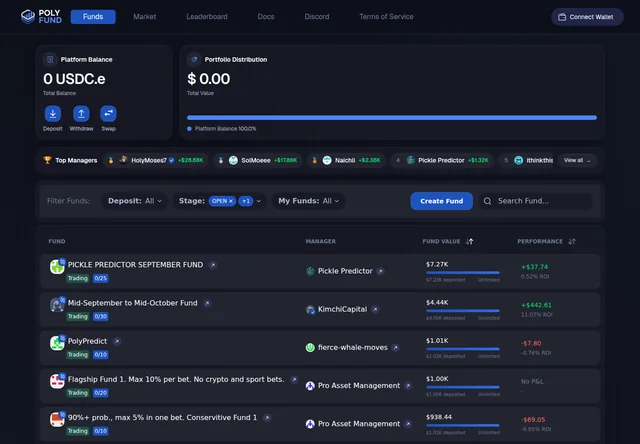Click the -$69.05 performance value
Screen dimensions: 640x444
tap(533, 420)
